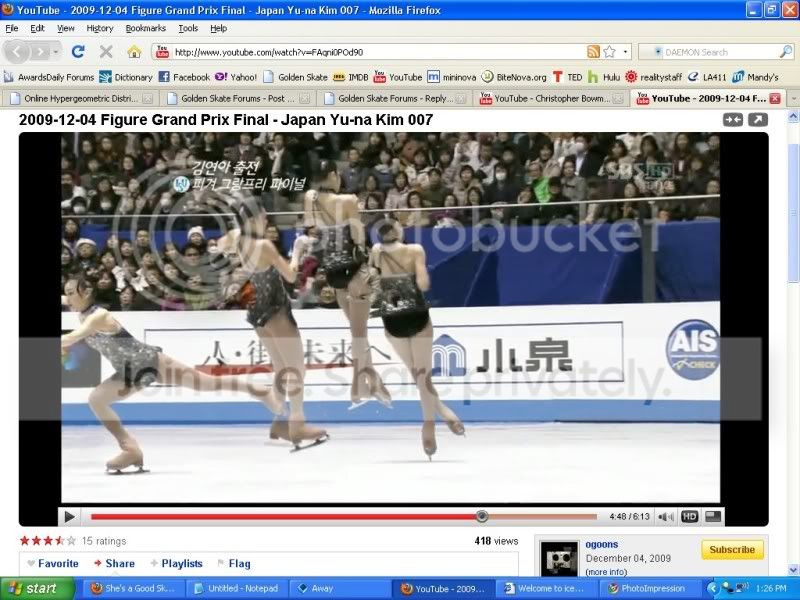The image size is (800, 600).
Task: Go to the Firefox home page icon
Action: point(134,52)
